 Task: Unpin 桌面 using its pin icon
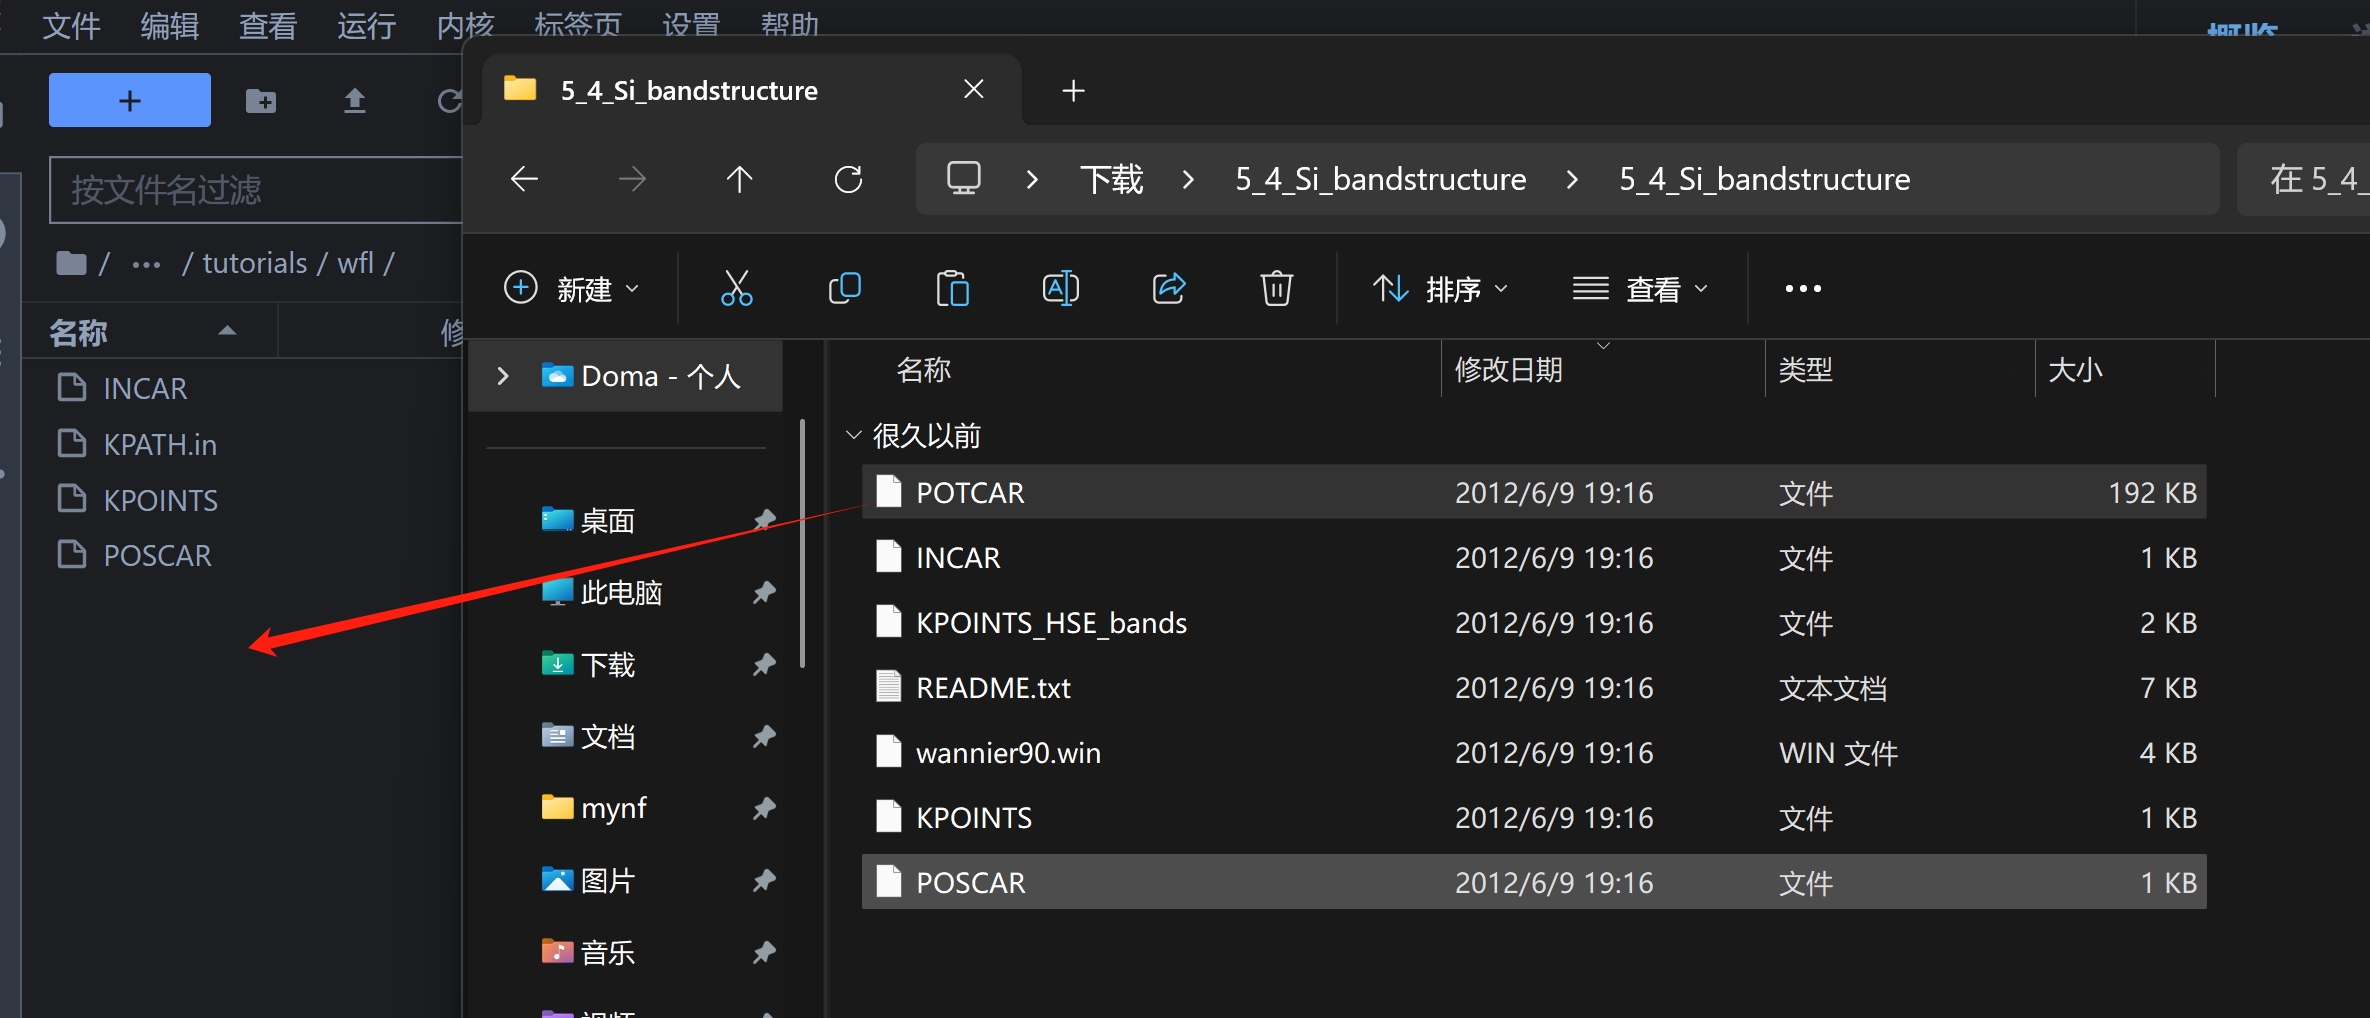tap(764, 520)
